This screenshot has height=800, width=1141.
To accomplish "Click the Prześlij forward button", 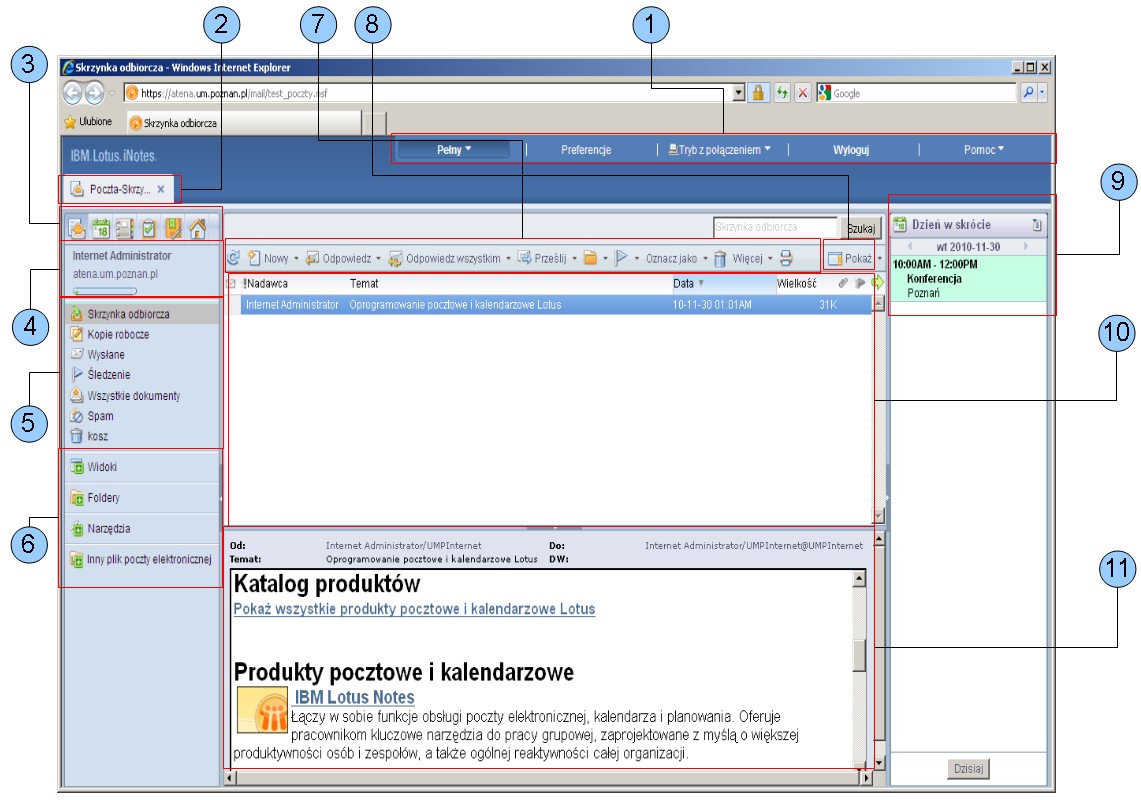I will [x=542, y=258].
